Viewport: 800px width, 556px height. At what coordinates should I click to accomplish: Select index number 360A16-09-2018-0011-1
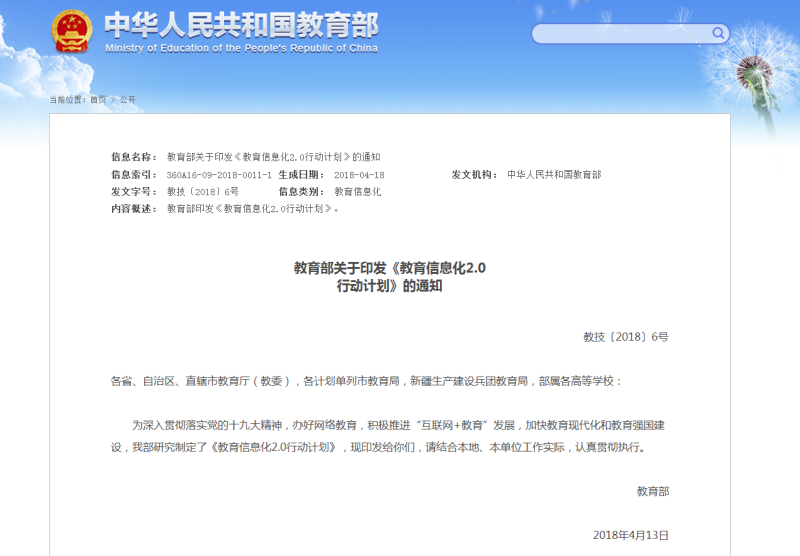(x=219, y=175)
